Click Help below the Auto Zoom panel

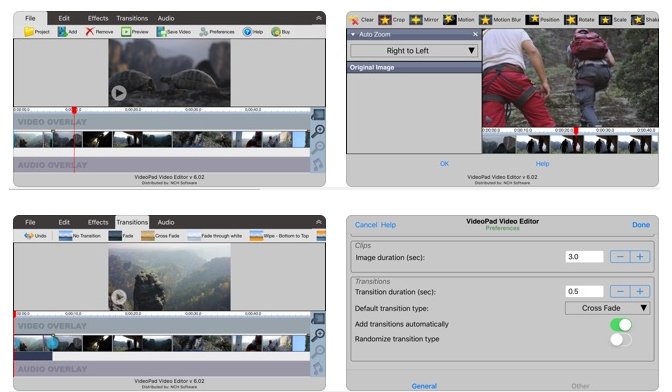coord(542,164)
